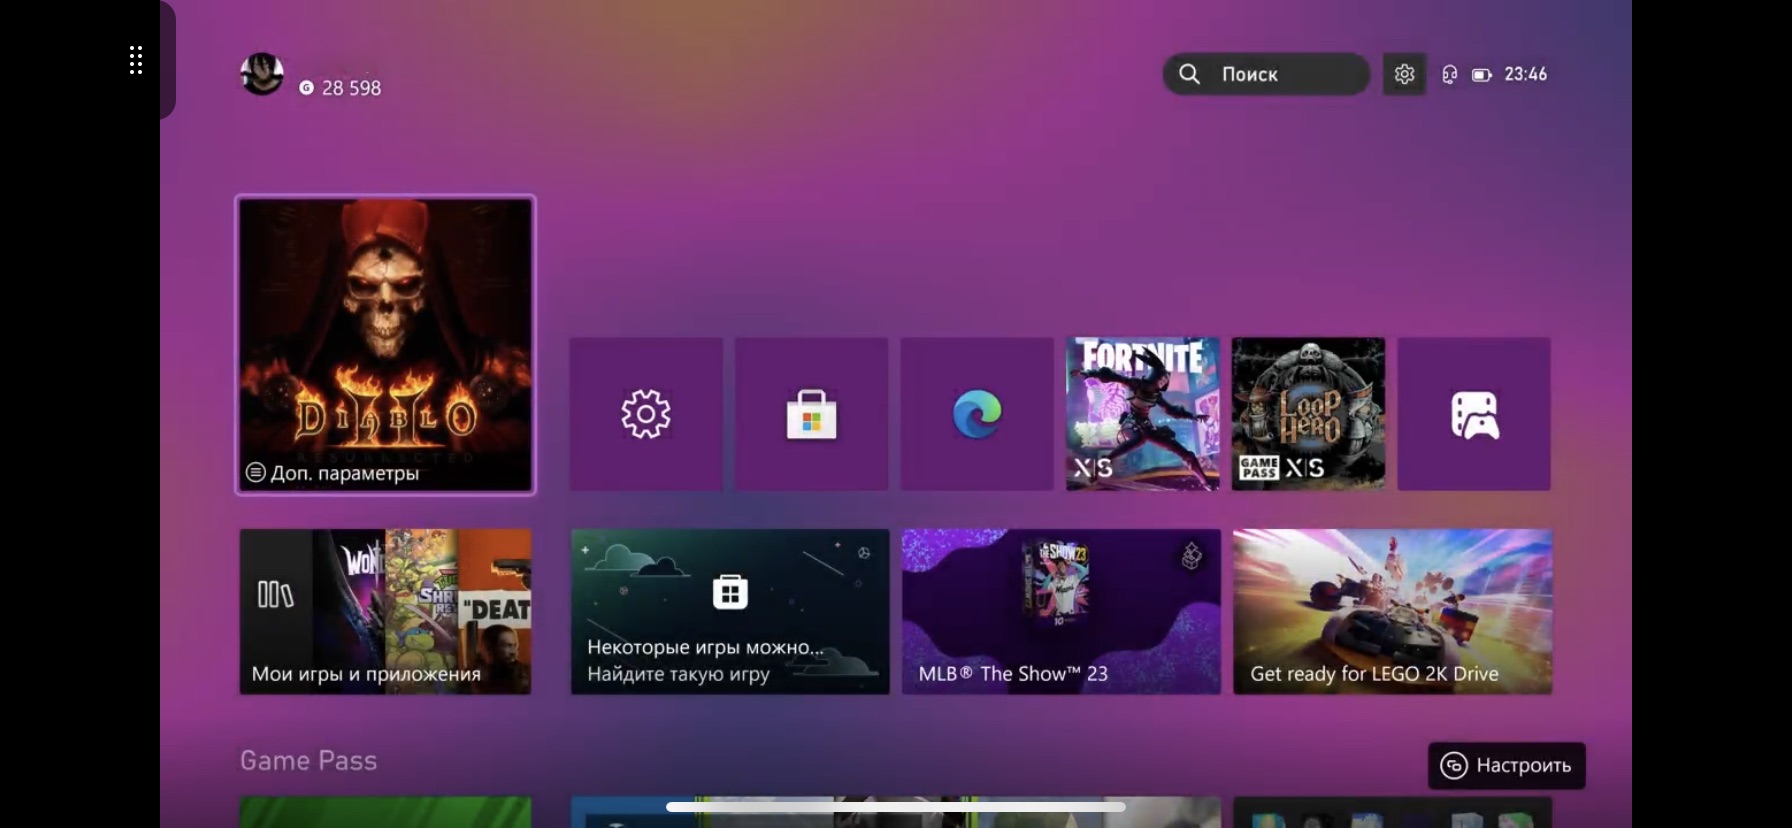Click the Настроить button

1506,765
